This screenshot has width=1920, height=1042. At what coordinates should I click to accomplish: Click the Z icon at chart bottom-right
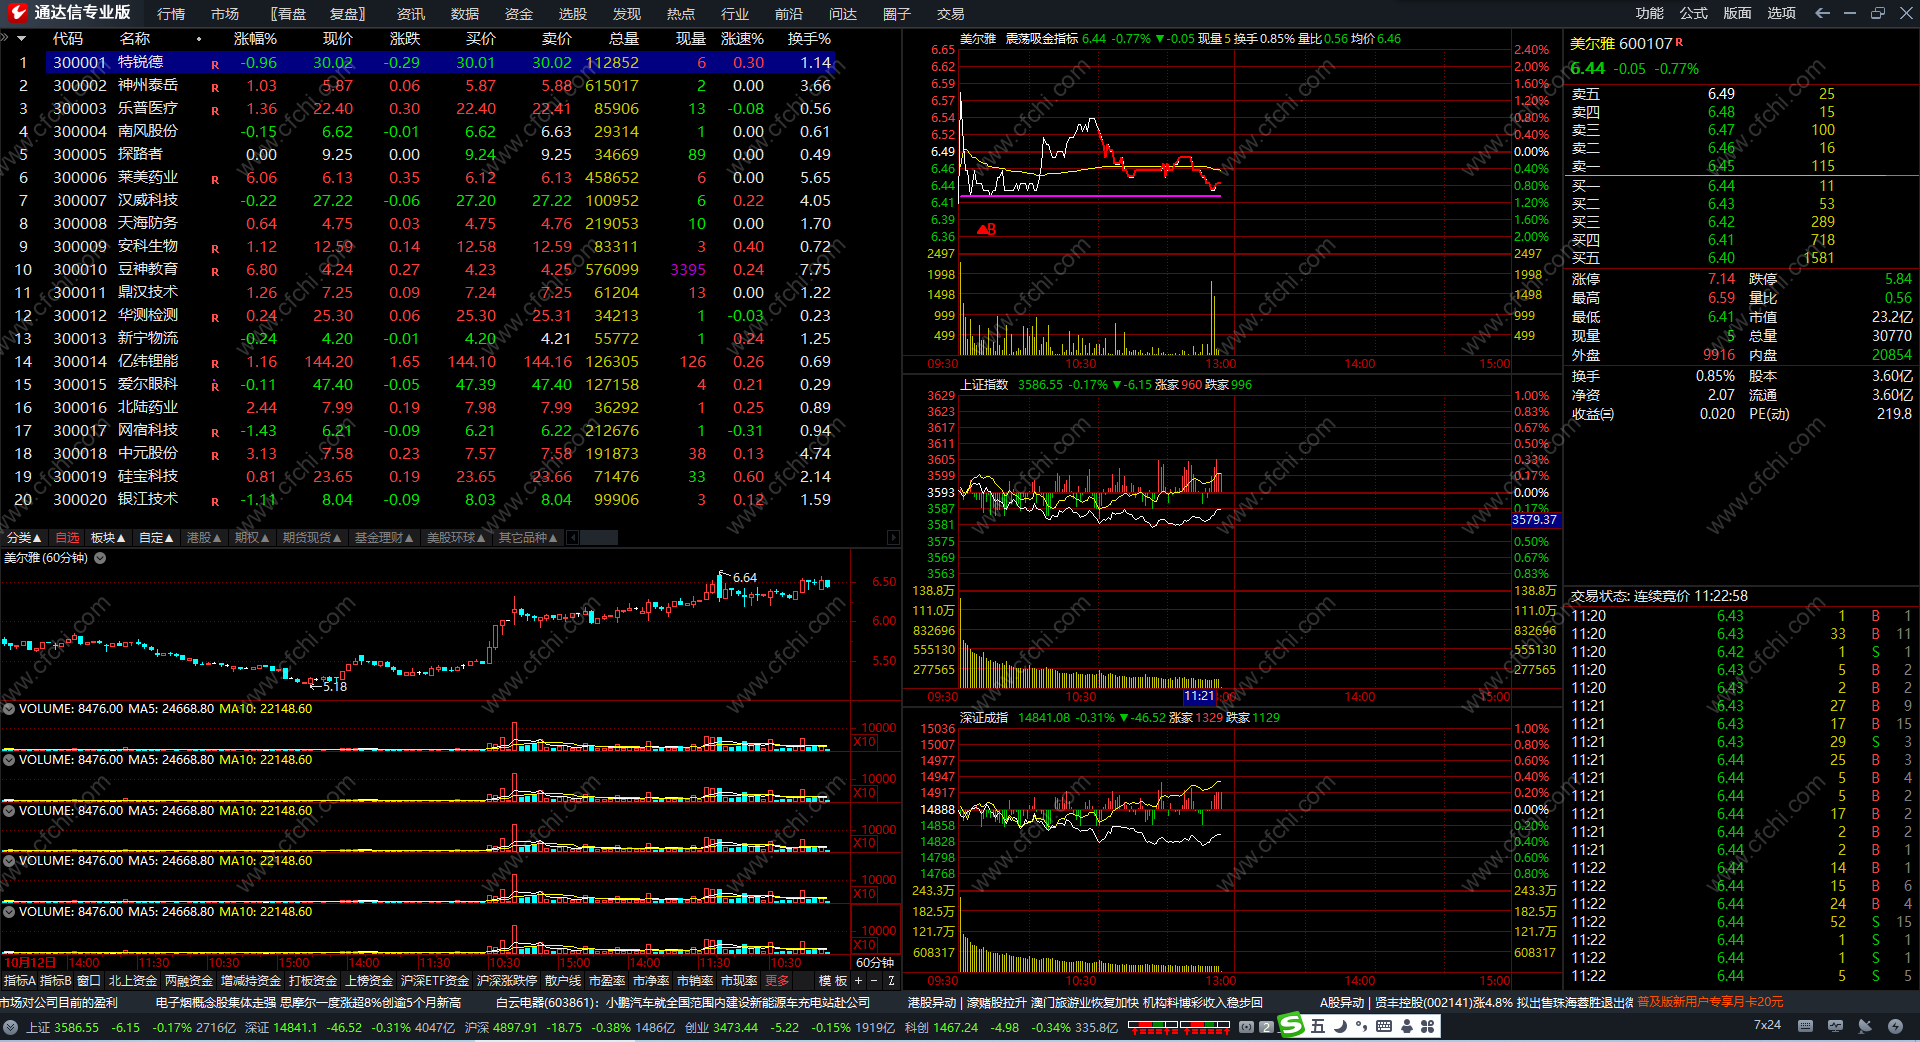tap(891, 981)
